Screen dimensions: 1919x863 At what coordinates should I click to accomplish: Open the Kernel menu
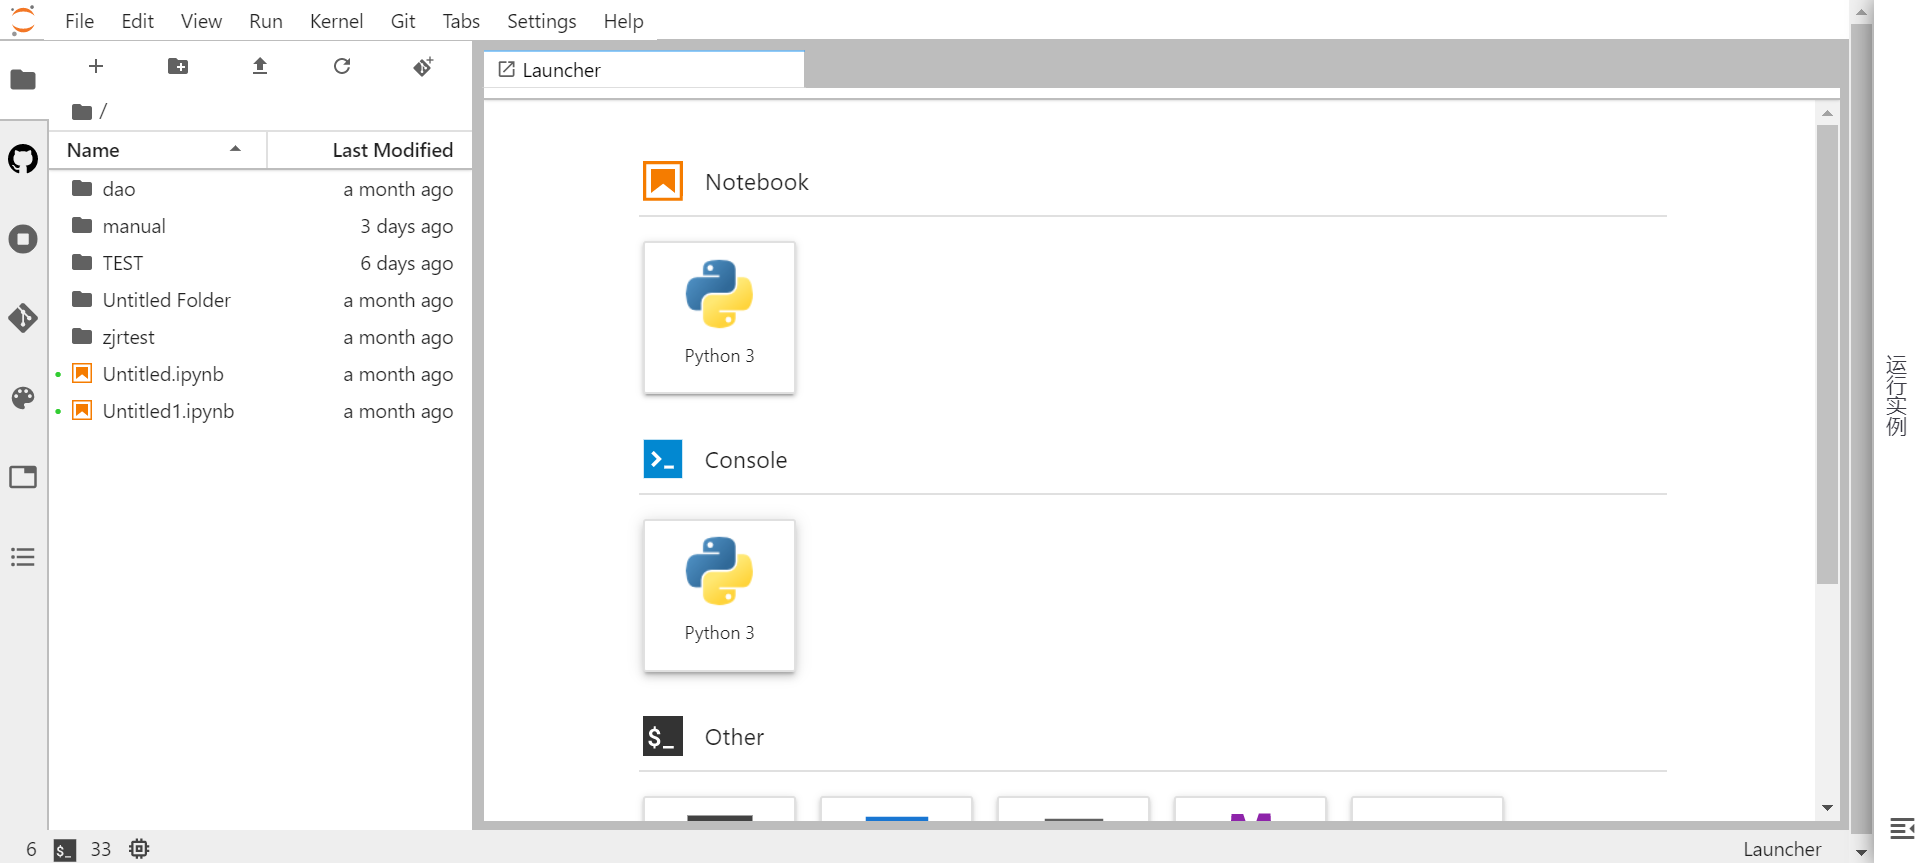point(336,21)
